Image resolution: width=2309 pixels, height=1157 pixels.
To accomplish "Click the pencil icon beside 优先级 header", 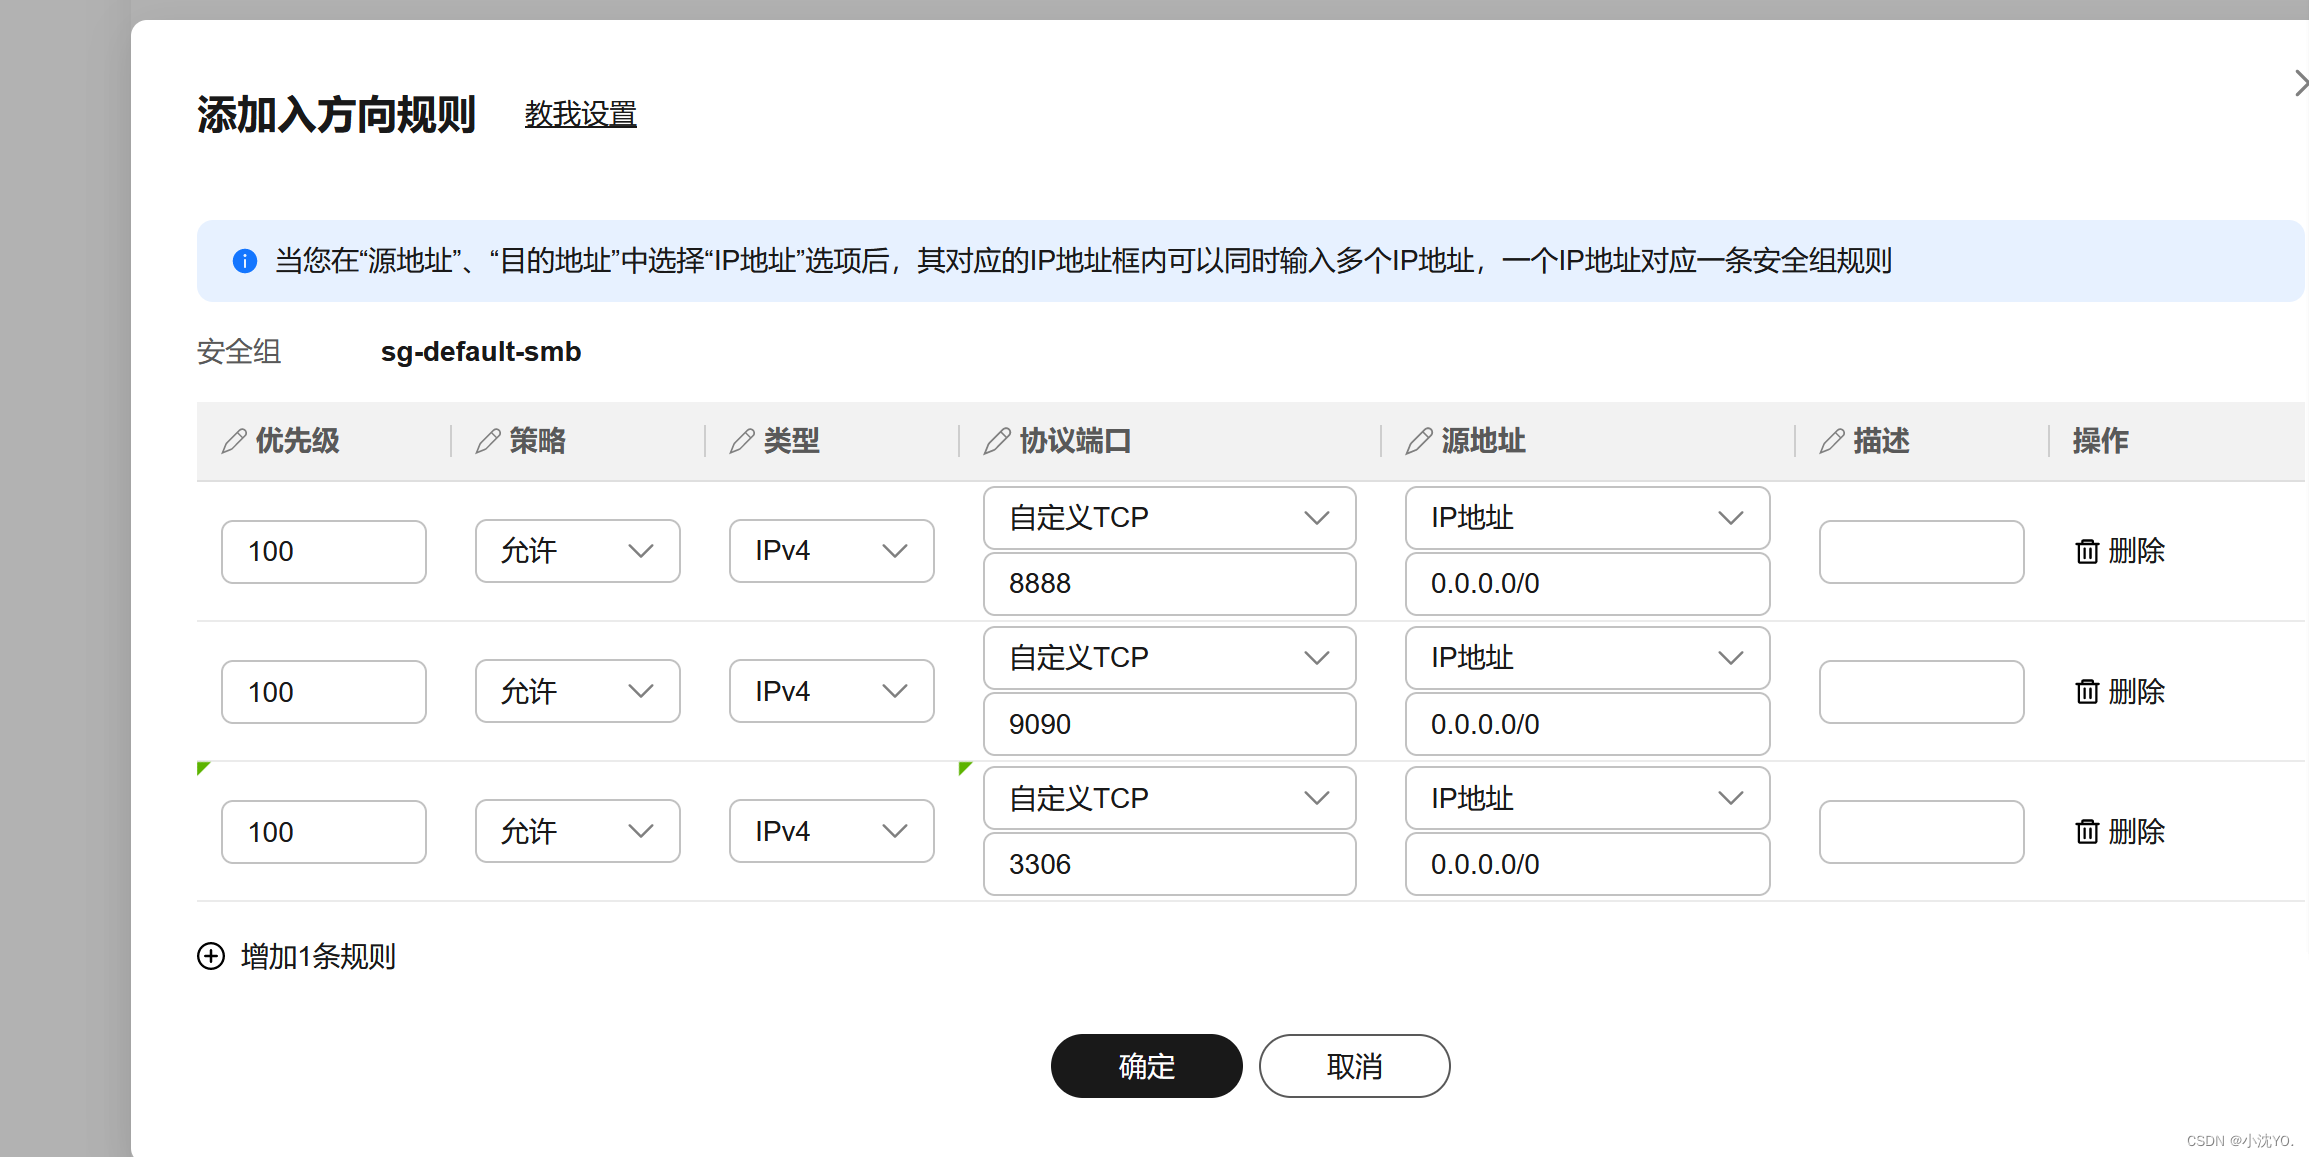I will coord(234,441).
